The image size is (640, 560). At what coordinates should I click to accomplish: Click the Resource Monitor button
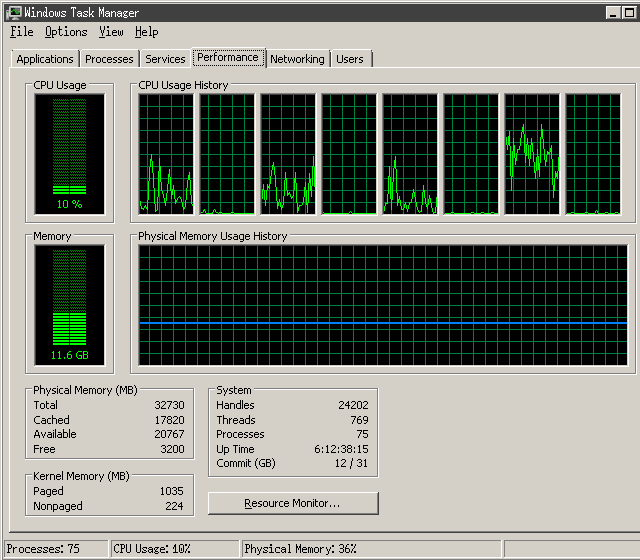(293, 503)
